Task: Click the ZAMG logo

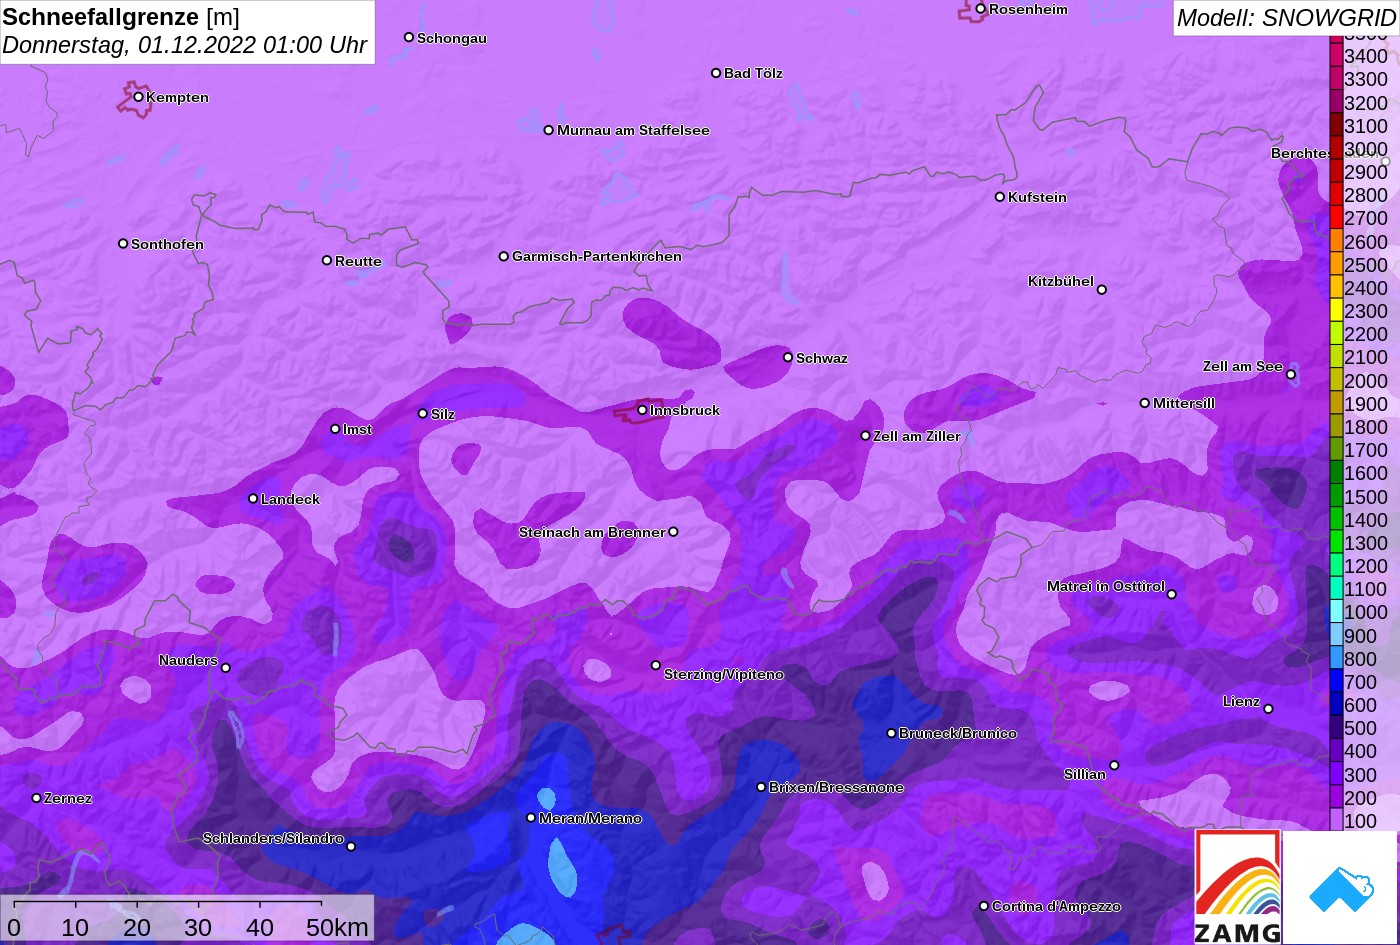Action: coord(1238,887)
